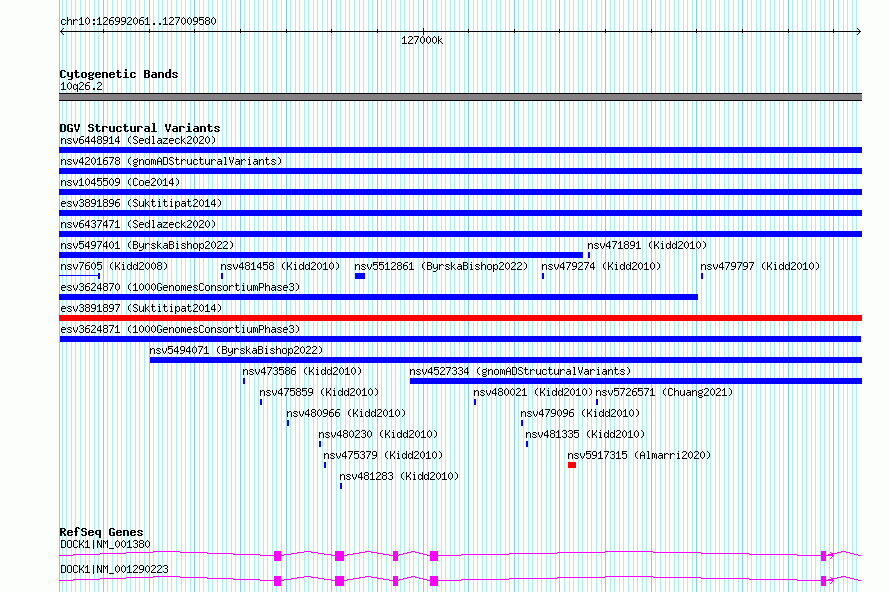Click the nsv480230 (Kidd2010) label
The width and height of the screenshot is (890, 592).
tap(378, 434)
